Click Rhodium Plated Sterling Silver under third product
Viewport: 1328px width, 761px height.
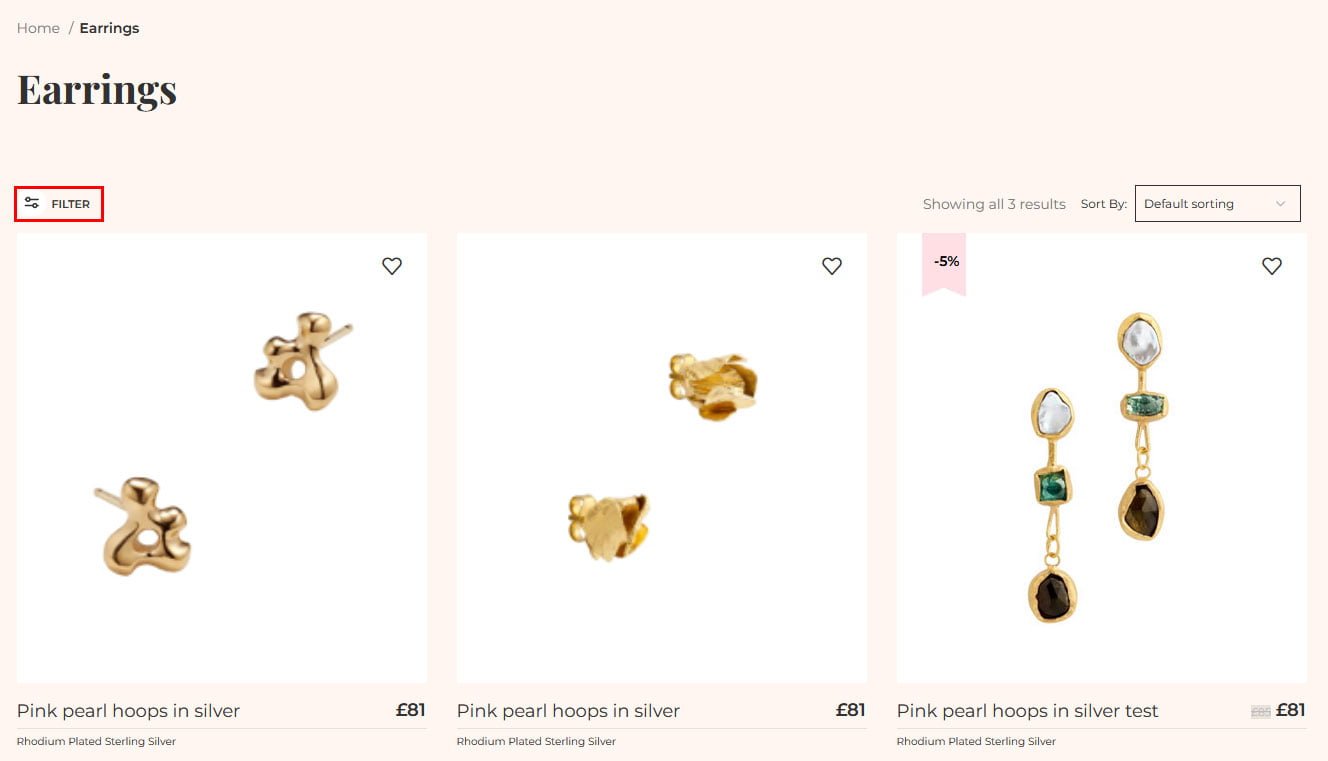pos(976,741)
